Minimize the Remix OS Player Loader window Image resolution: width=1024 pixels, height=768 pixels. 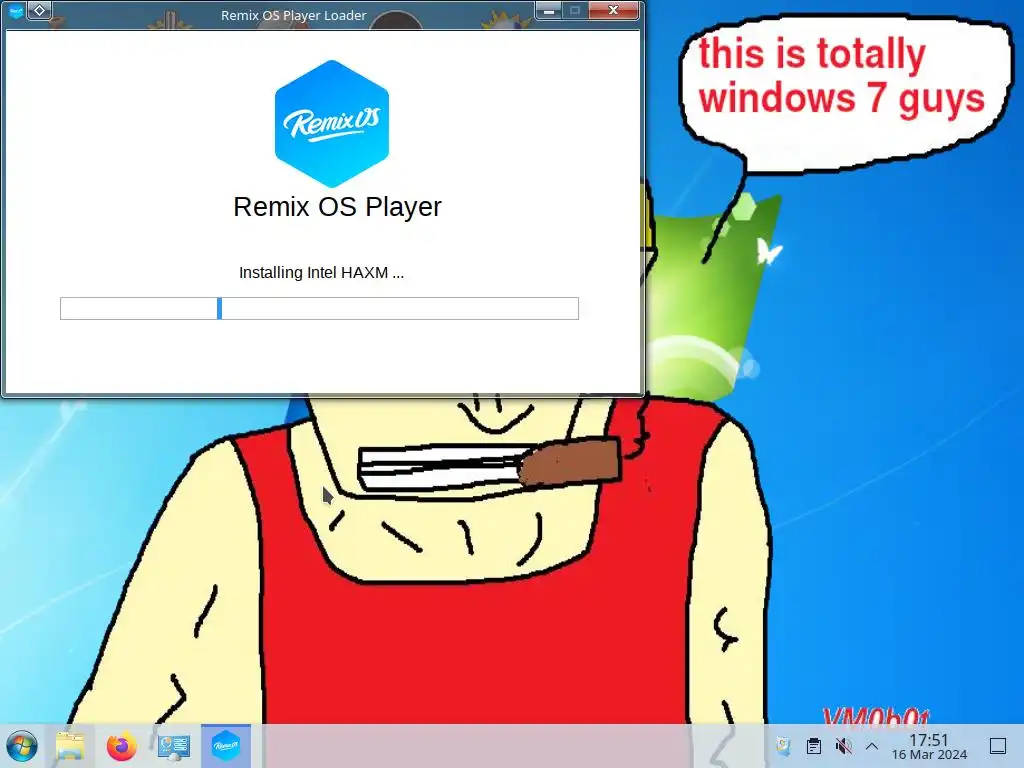549,10
